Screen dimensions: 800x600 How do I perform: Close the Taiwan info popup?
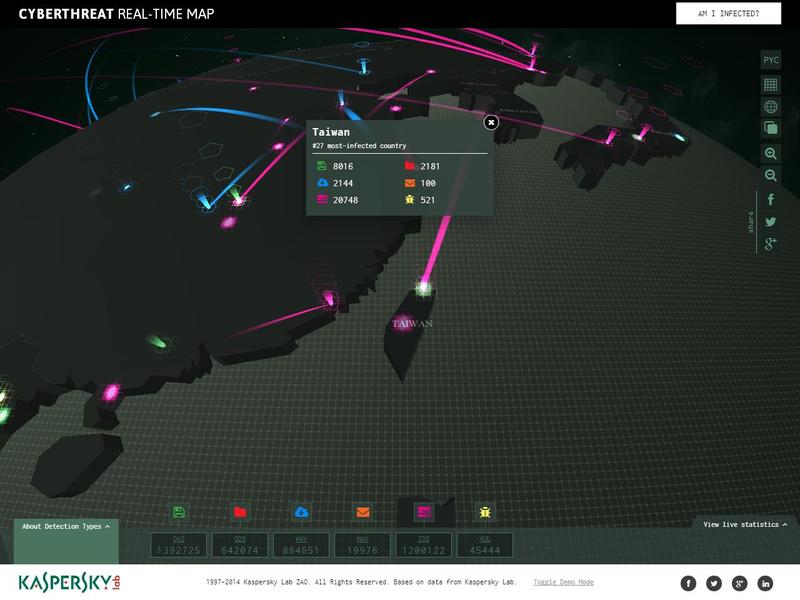coord(490,123)
